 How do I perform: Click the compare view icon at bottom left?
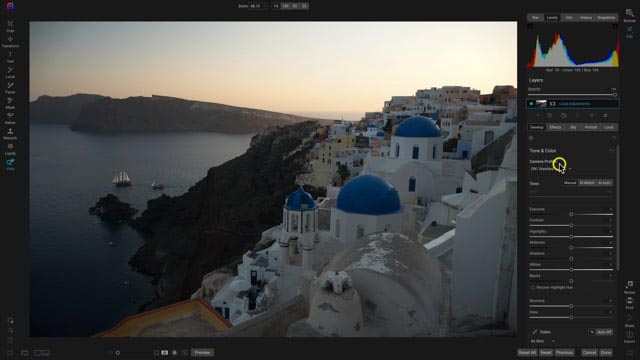42,353
